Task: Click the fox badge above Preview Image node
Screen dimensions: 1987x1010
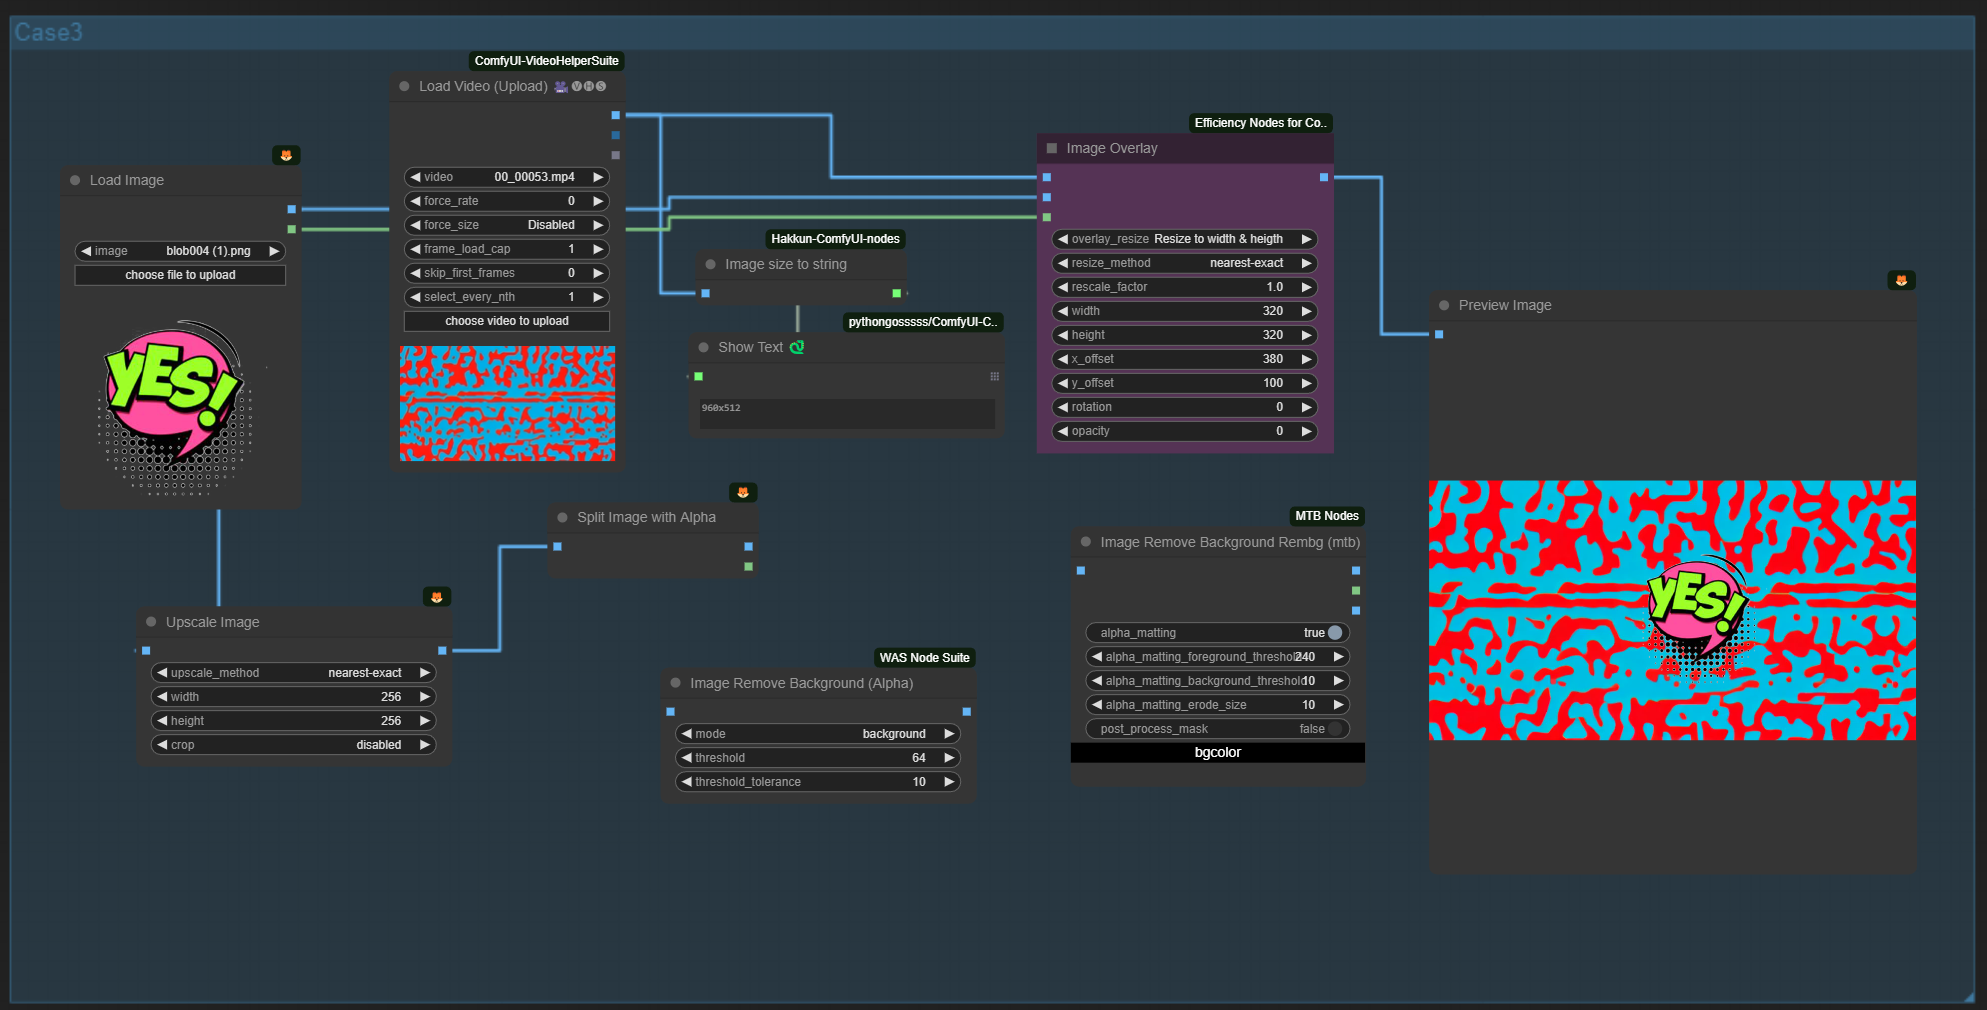Action: point(1901,280)
